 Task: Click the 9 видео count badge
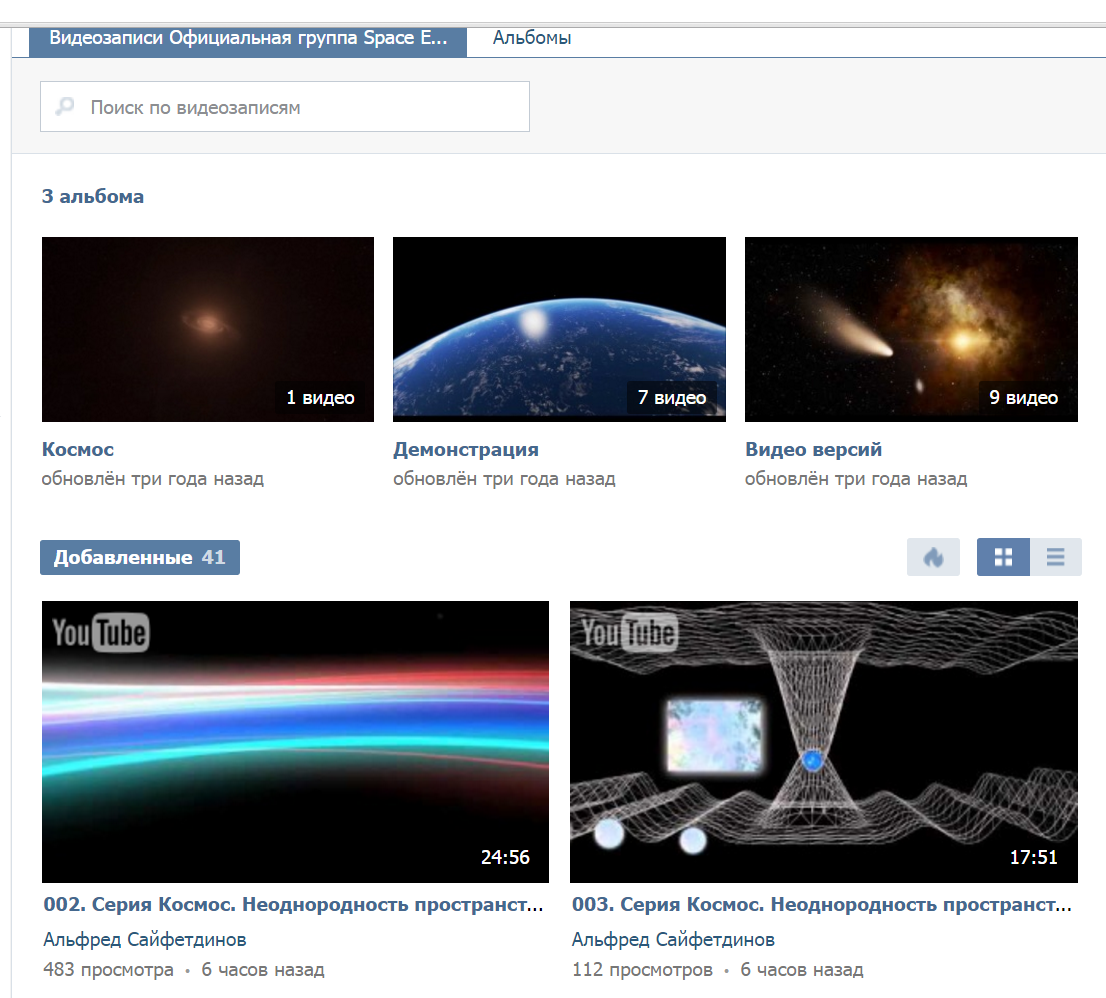click(x=1023, y=398)
